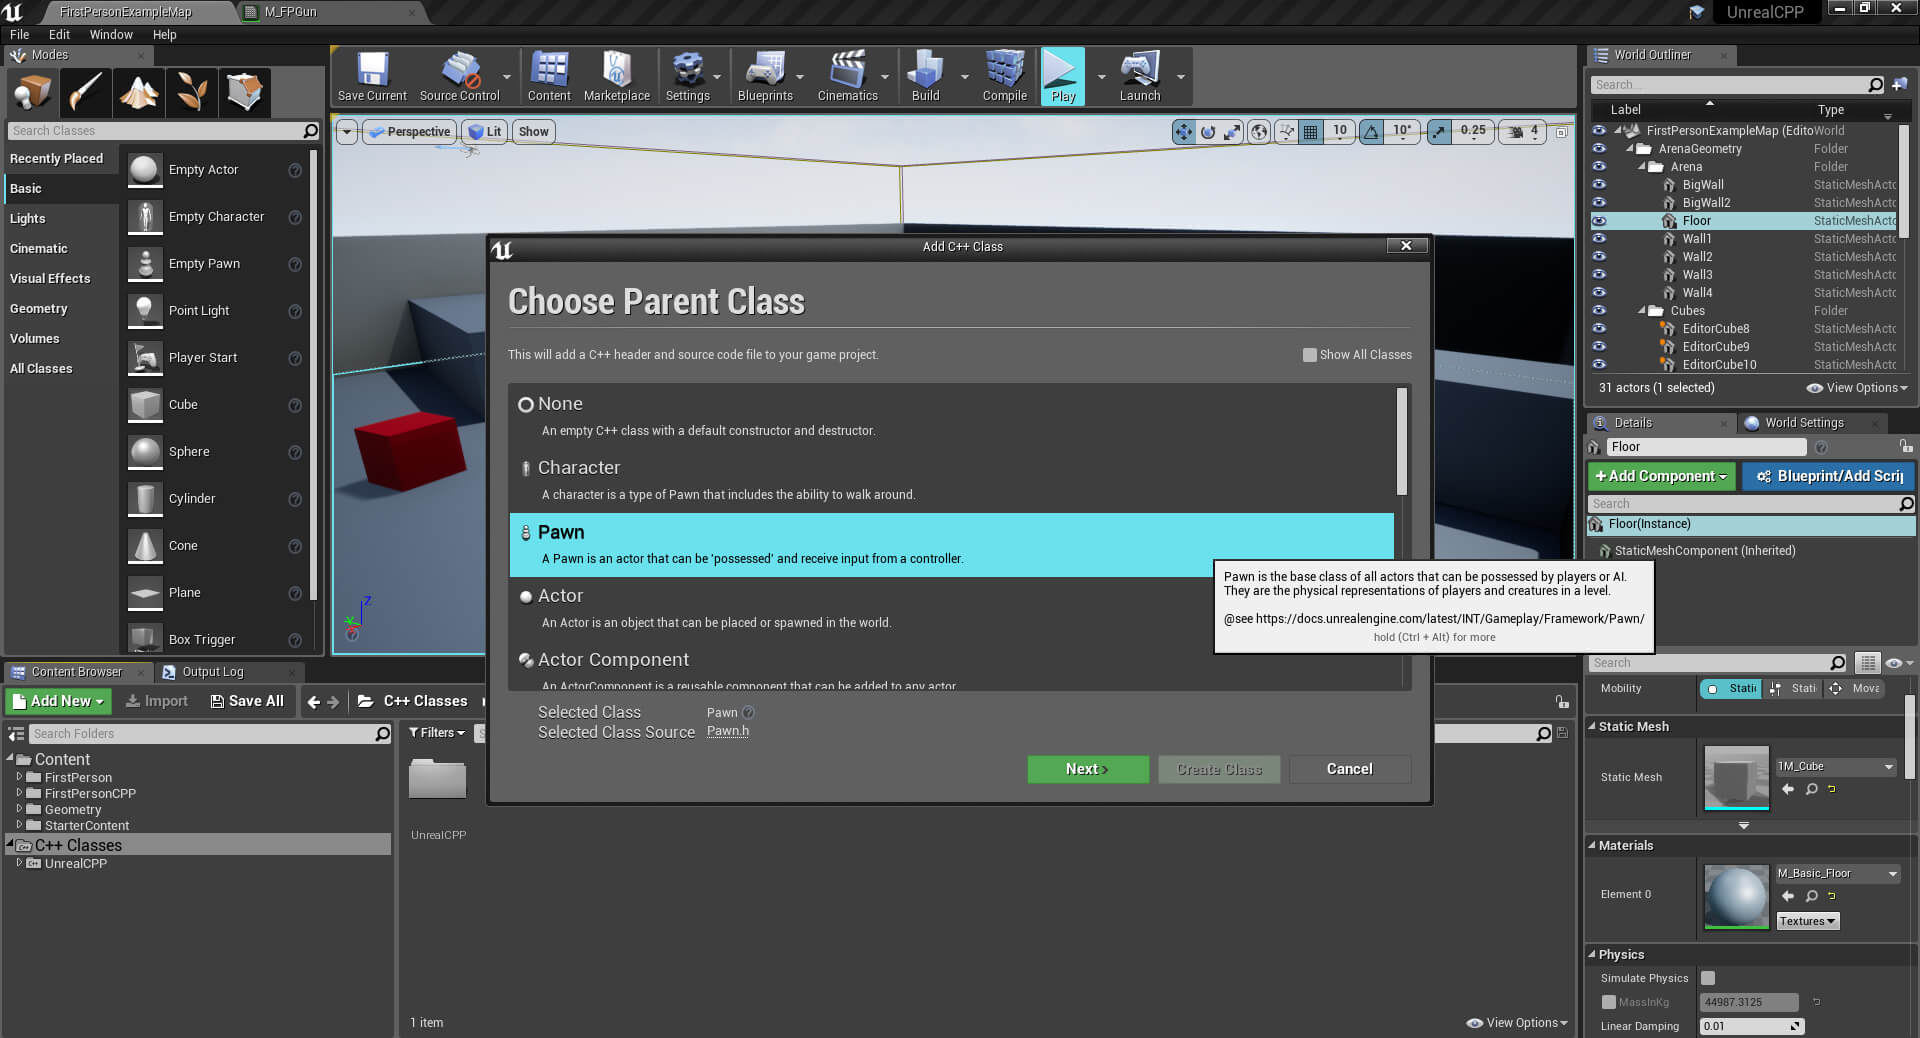
Task: Set Mobility to Static
Action: pos(1731,689)
